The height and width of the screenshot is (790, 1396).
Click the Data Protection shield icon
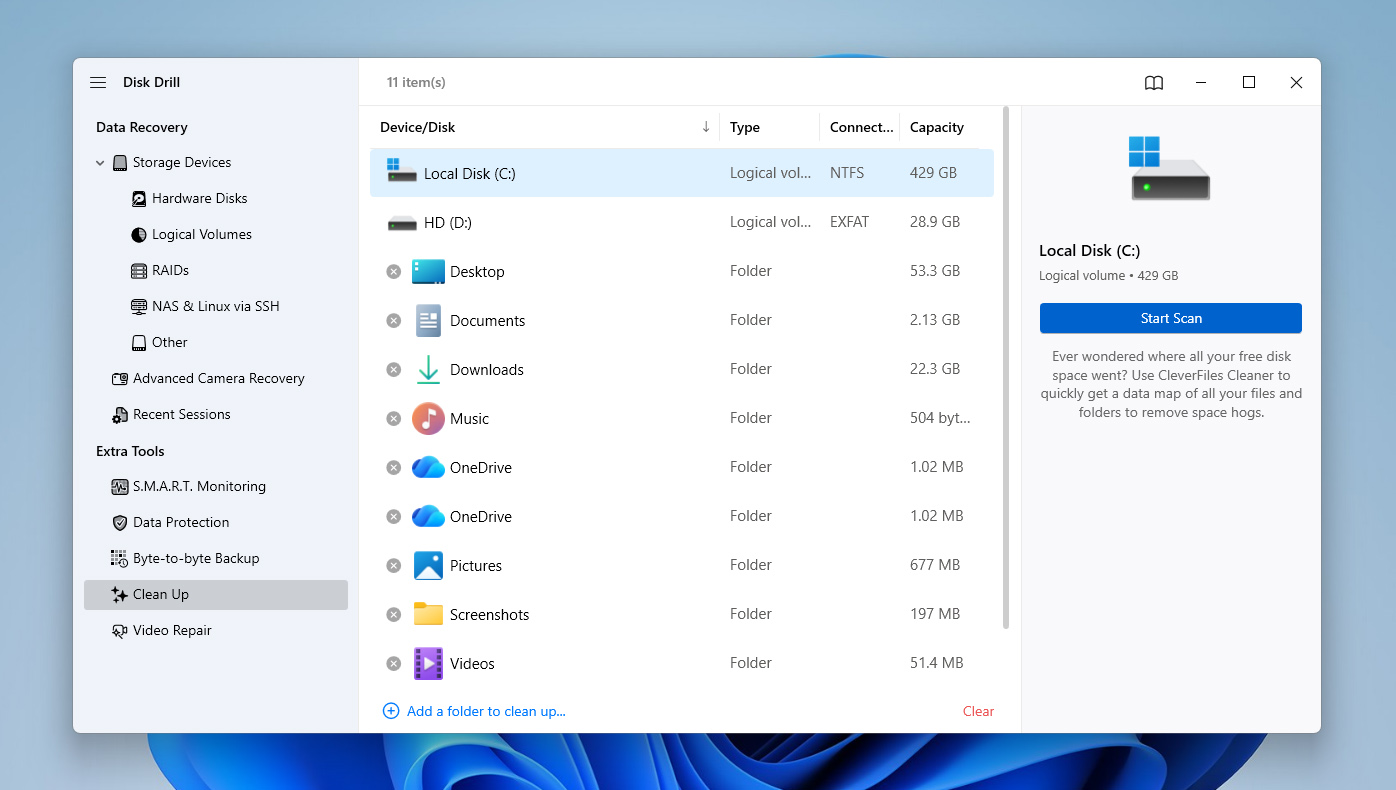(120, 523)
